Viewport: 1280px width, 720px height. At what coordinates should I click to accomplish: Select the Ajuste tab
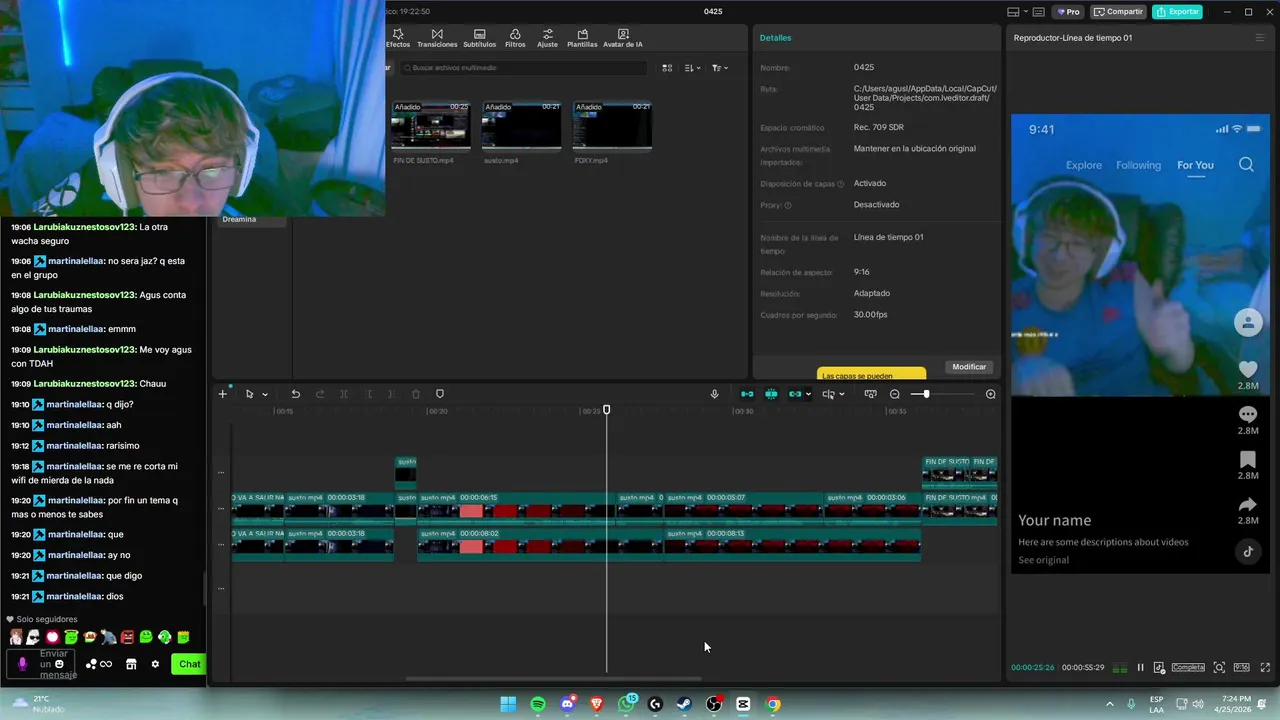pyautogui.click(x=547, y=38)
